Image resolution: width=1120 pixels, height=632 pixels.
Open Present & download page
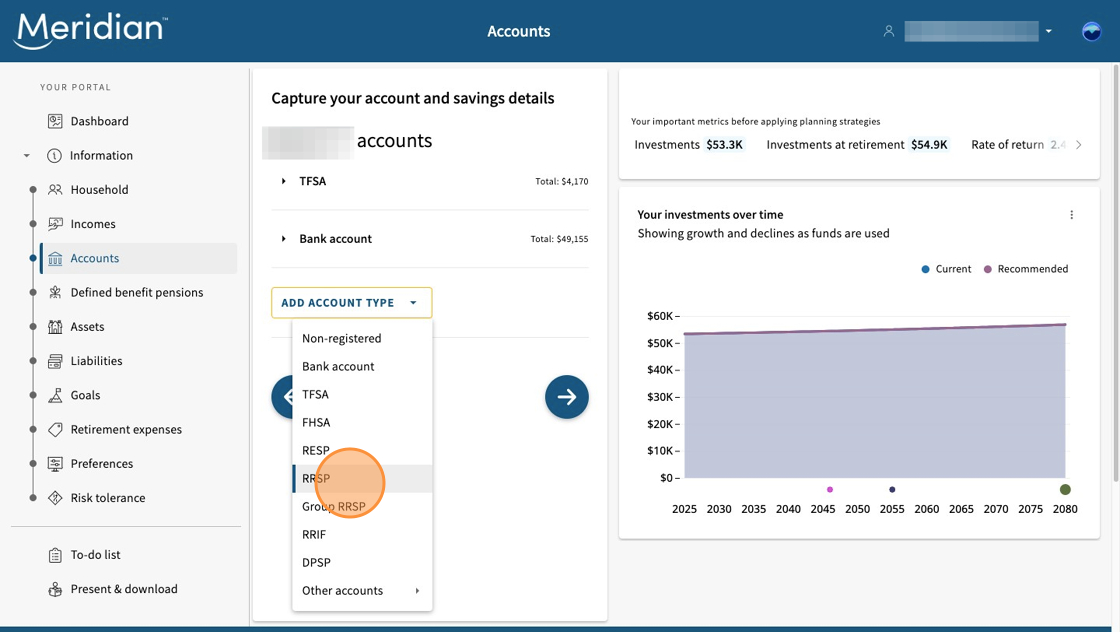pos(124,589)
